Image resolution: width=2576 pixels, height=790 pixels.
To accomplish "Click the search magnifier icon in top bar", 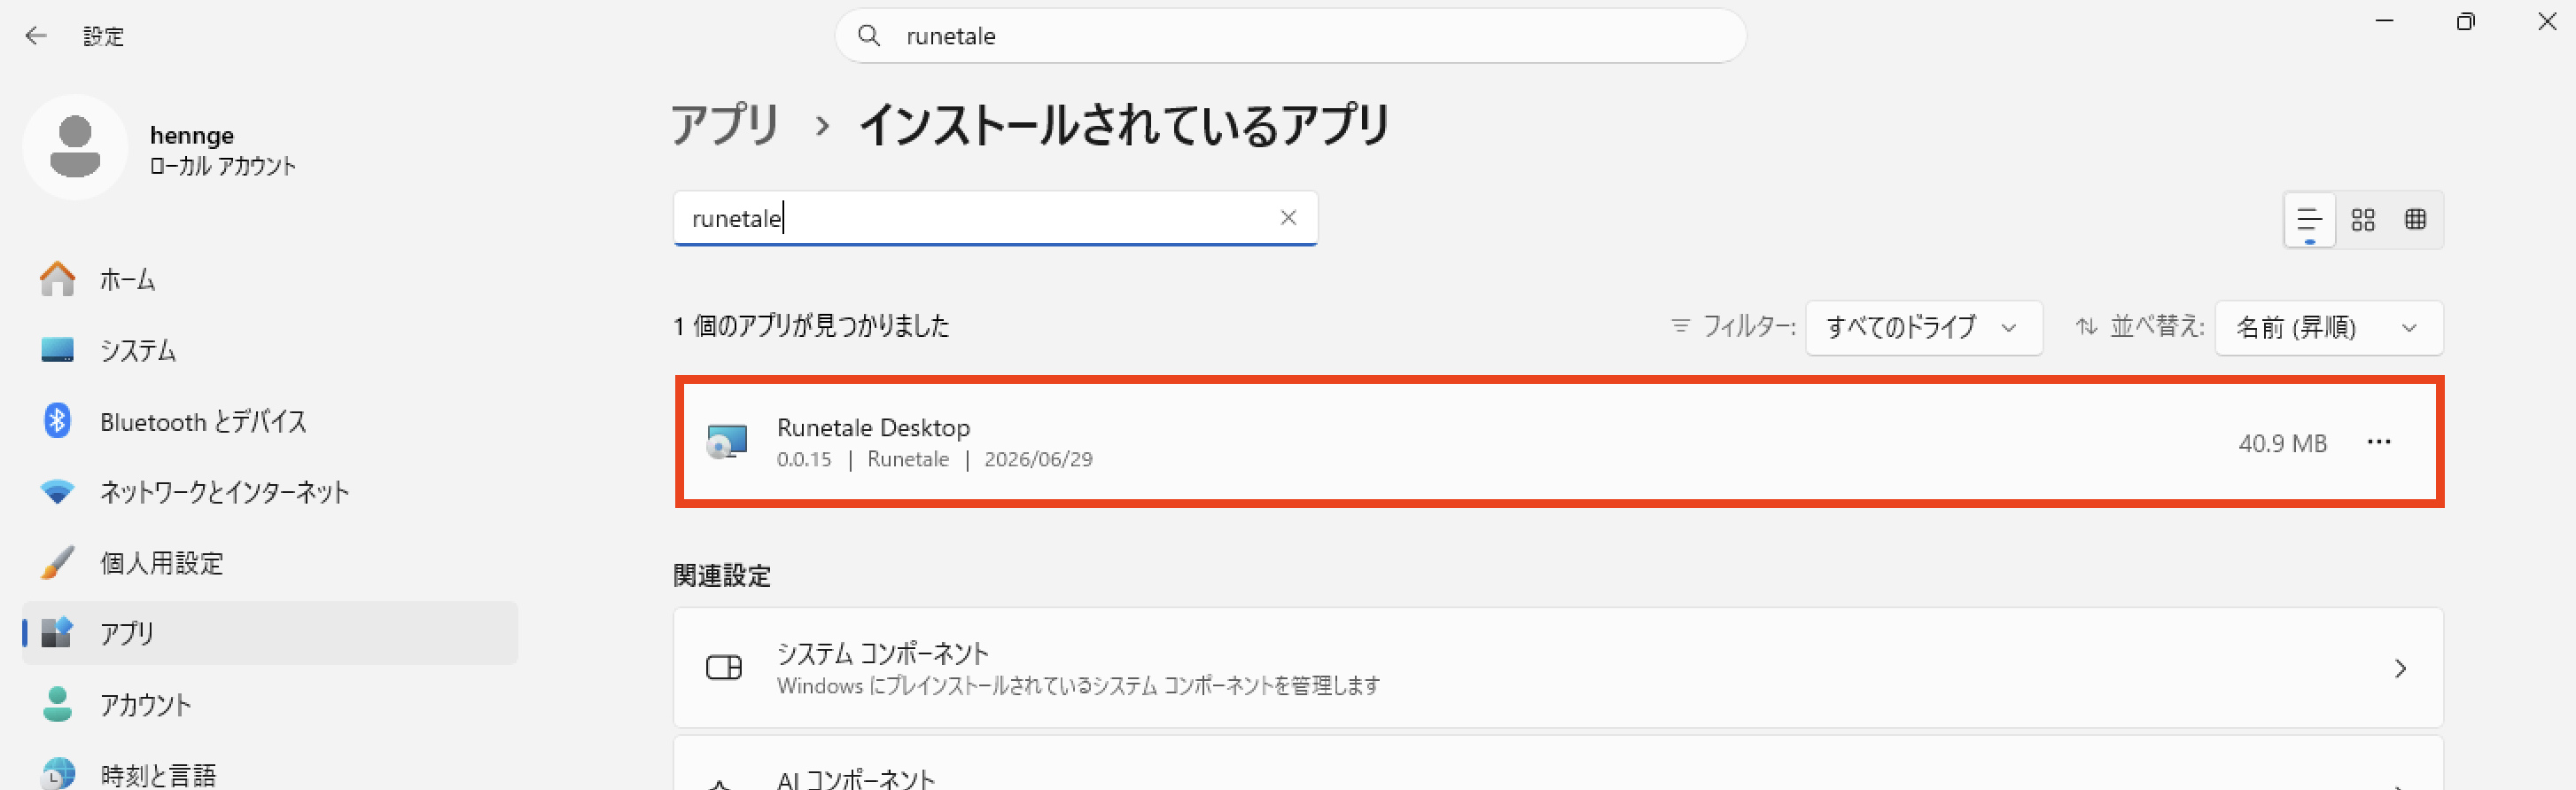I will 869,36.
